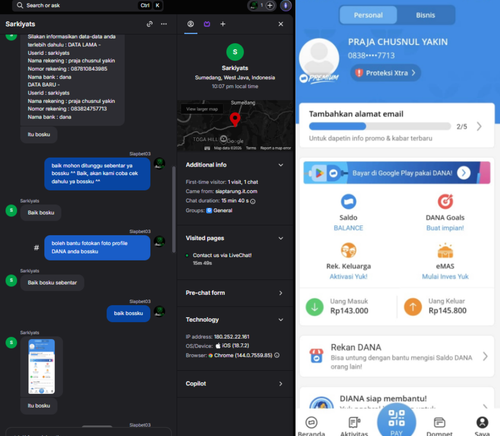The height and width of the screenshot is (436, 500).
Task: Click the IP address 180.252.22.161 value
Action: click(x=232, y=337)
